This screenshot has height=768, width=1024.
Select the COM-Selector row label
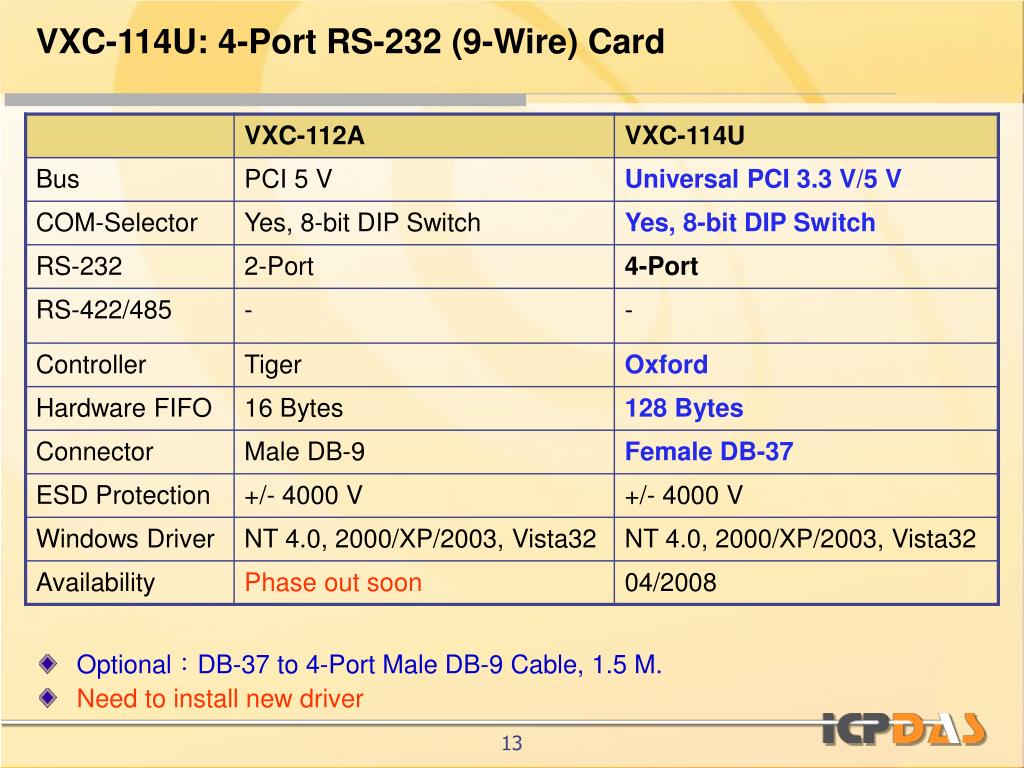pos(117,223)
